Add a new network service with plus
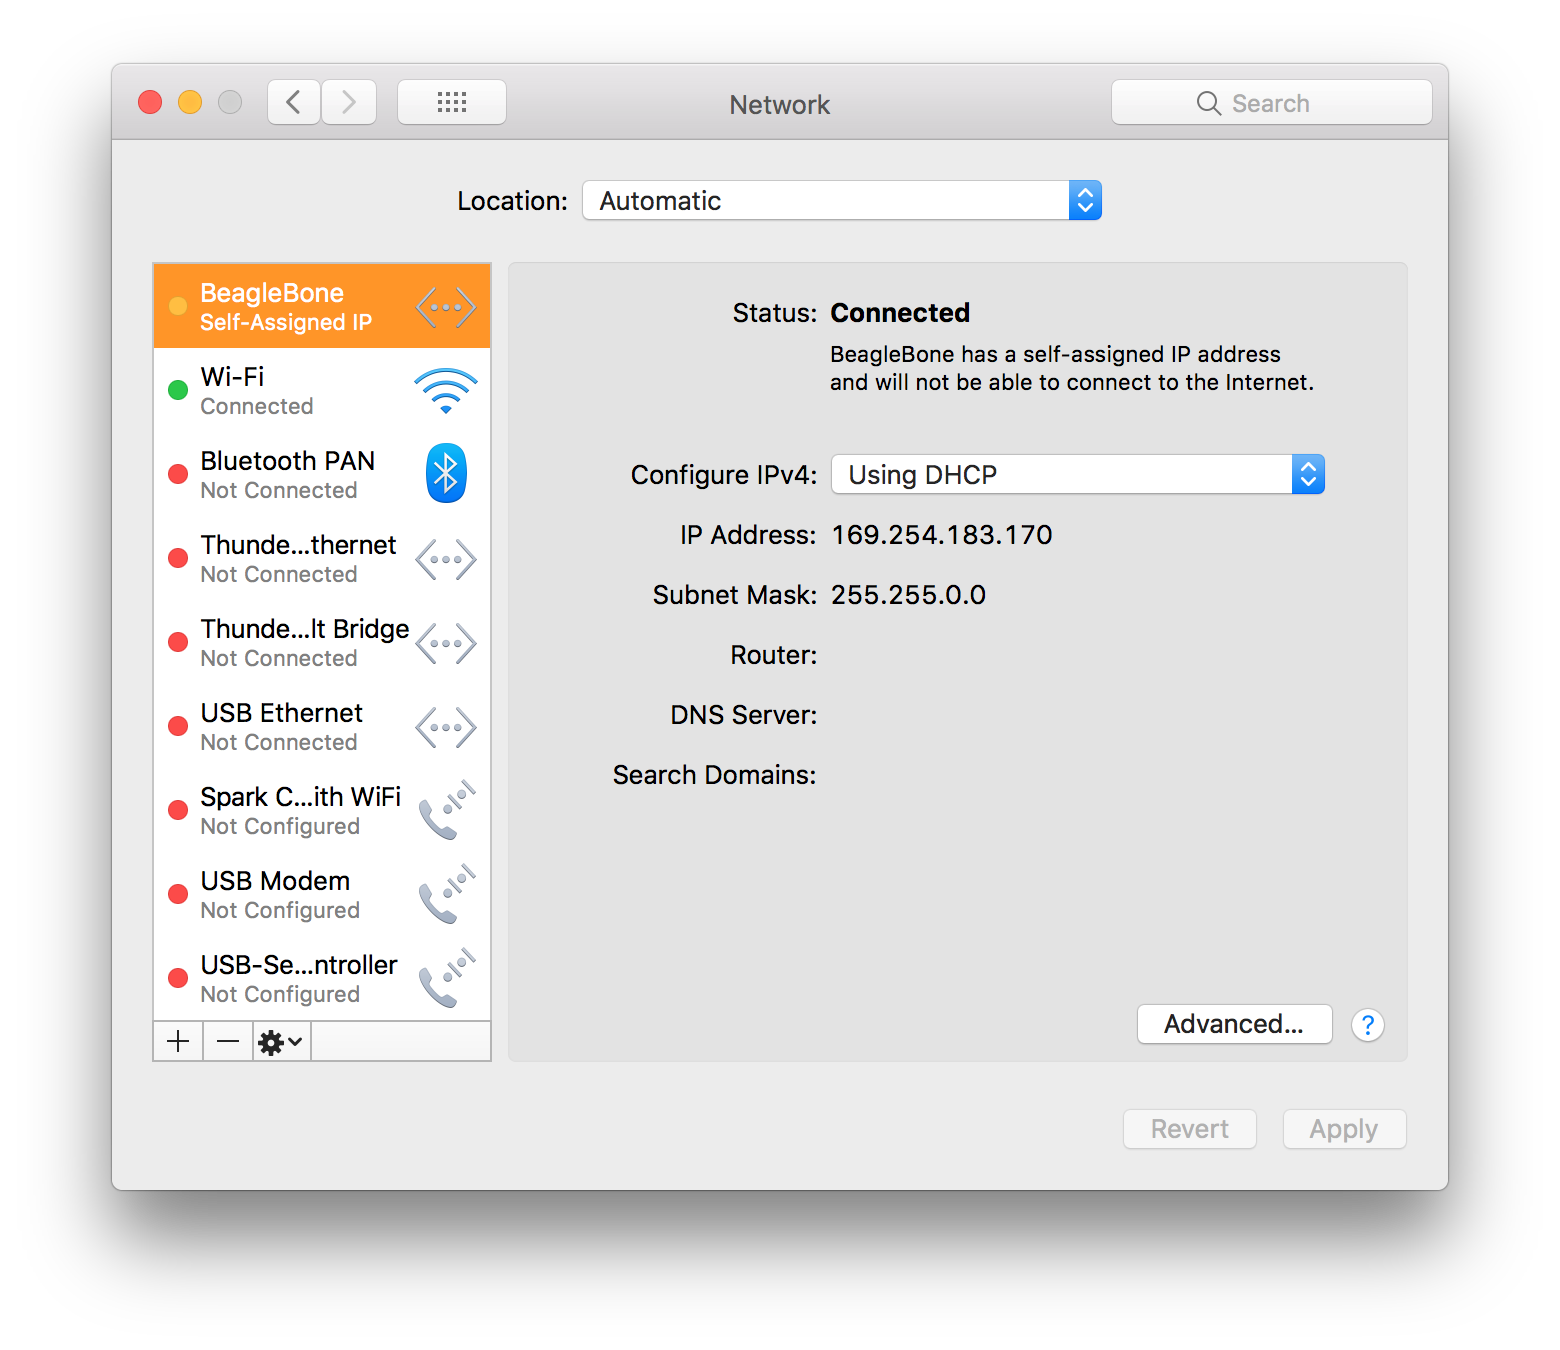Viewport: 1560px width, 1350px height. [x=178, y=1041]
